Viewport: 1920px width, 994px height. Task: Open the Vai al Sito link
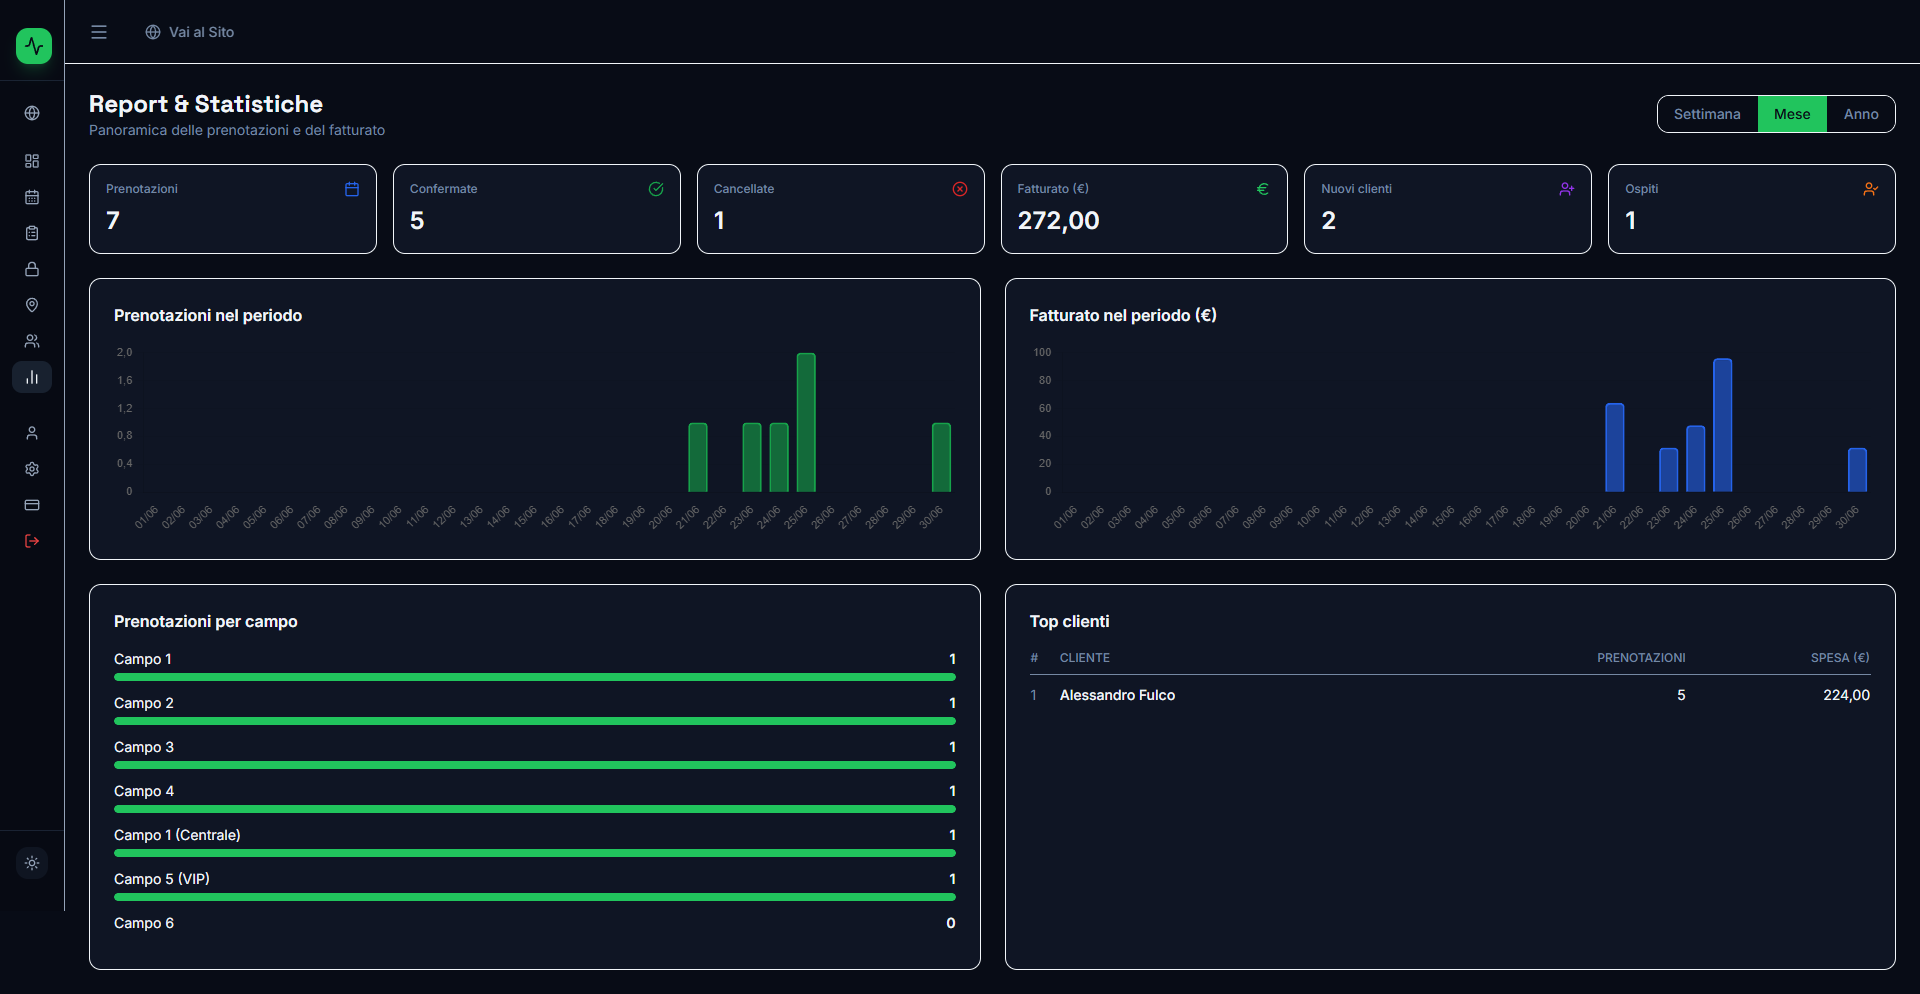[190, 32]
